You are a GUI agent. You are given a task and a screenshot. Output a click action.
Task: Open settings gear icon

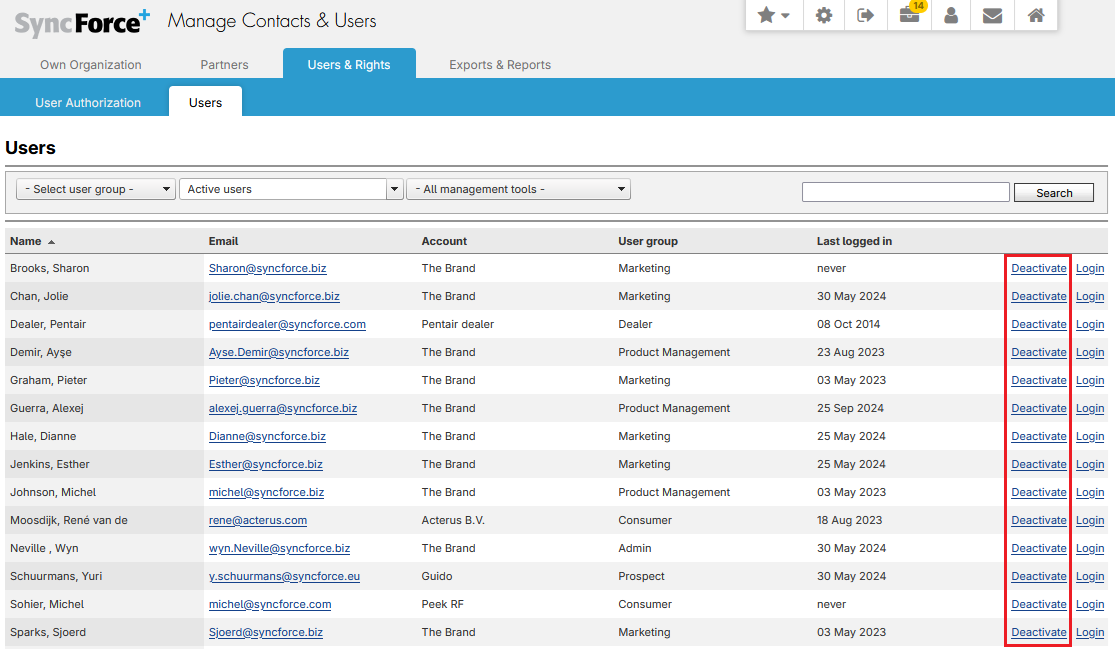click(824, 16)
